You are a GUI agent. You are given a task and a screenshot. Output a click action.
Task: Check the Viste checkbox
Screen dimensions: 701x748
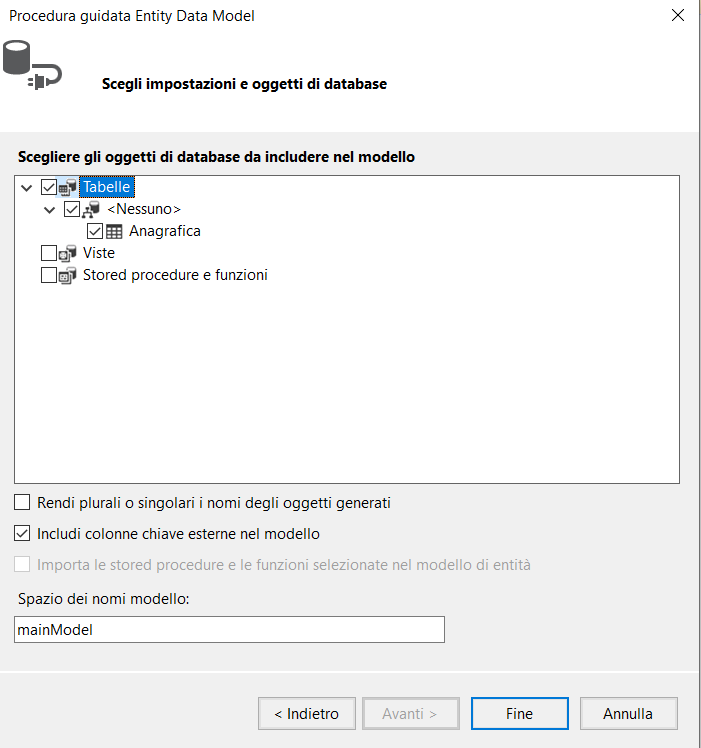[49, 253]
